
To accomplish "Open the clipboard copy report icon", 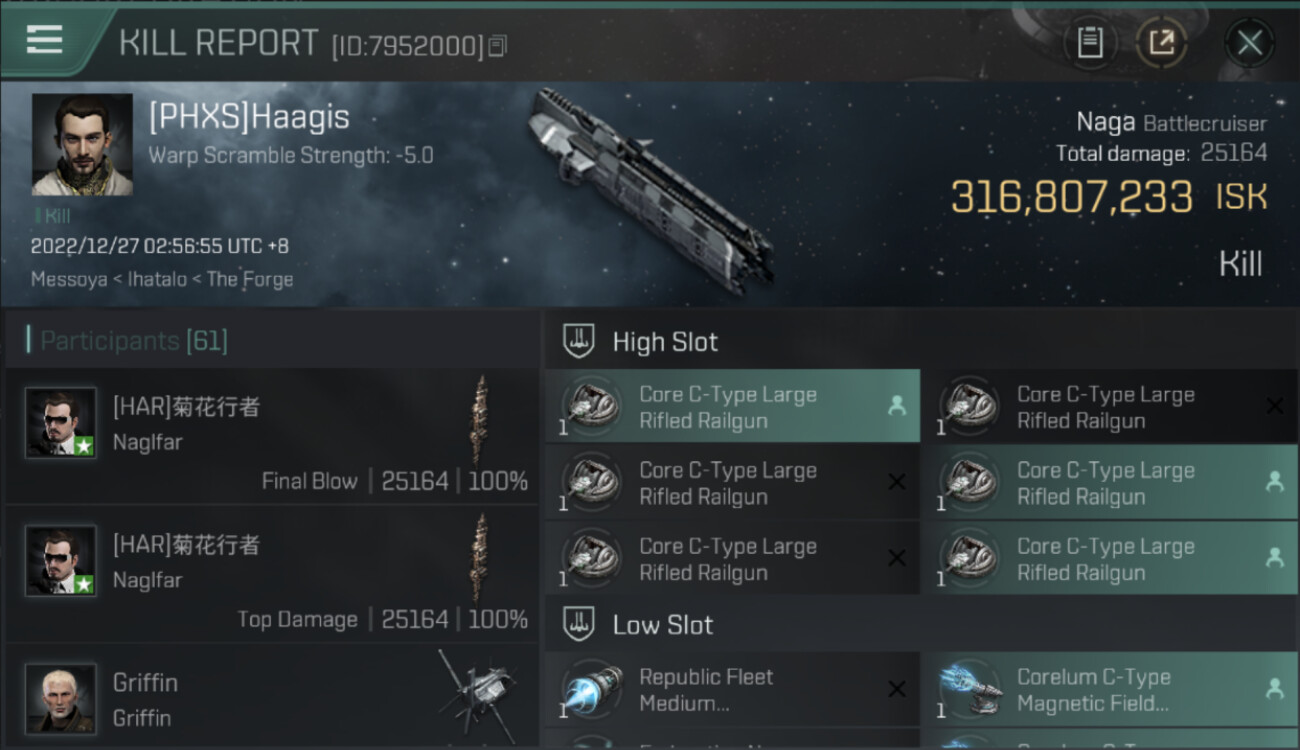I will pyautogui.click(x=1090, y=42).
